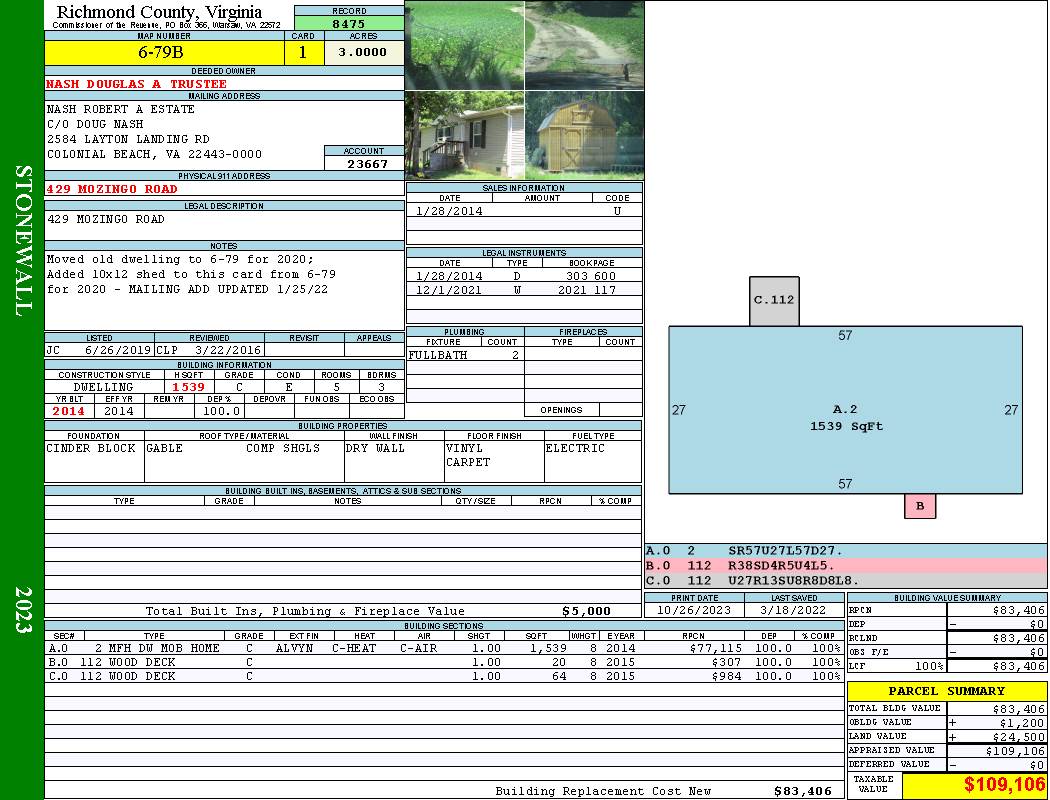The image size is (1050, 800).
Task: Click the green record number 8475
Action: [x=348, y=23]
